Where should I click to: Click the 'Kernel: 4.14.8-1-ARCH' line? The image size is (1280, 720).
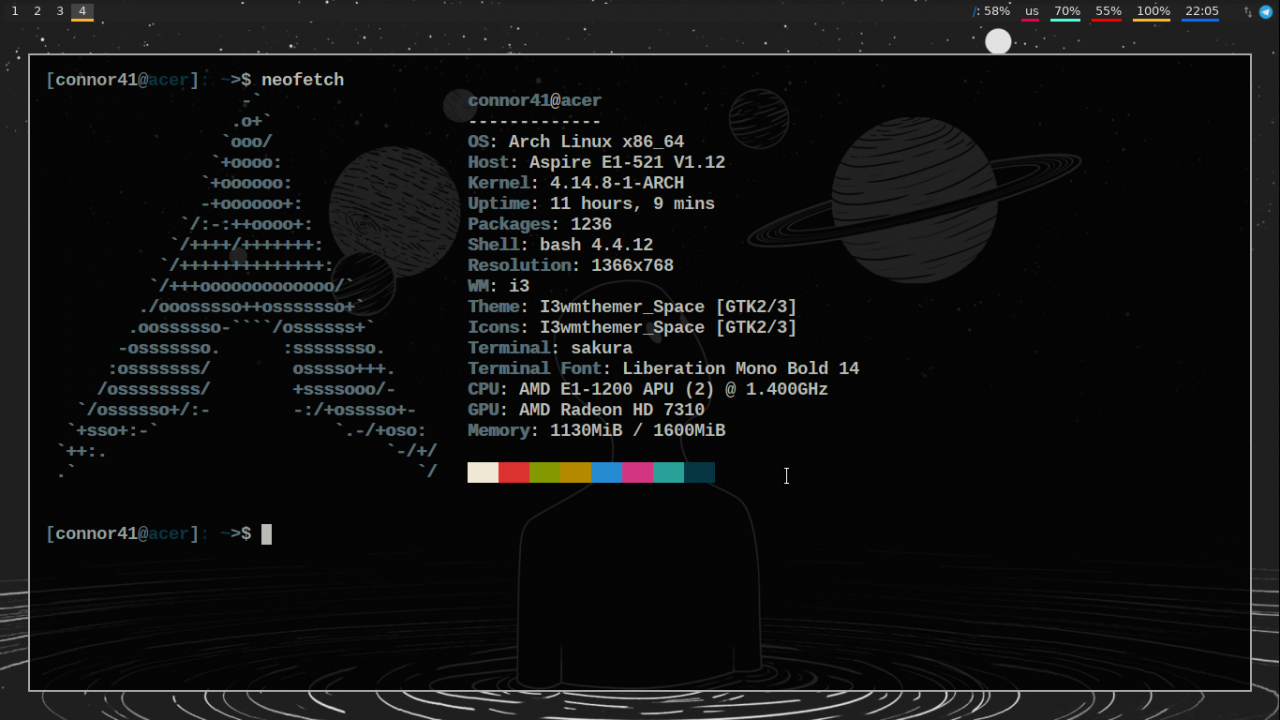576,183
